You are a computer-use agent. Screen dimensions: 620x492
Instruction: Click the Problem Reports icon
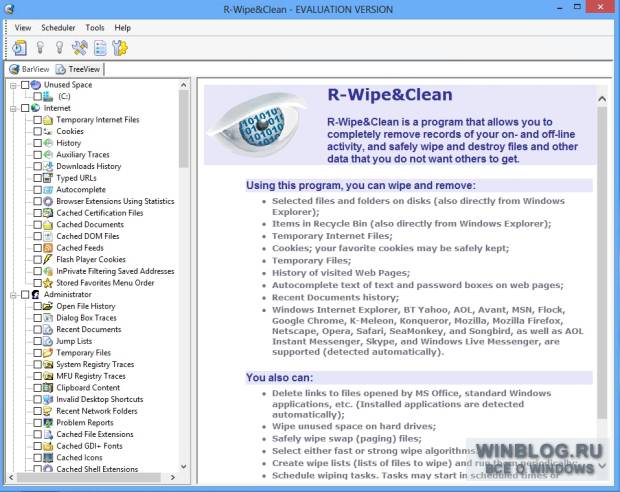pyautogui.click(x=48, y=422)
